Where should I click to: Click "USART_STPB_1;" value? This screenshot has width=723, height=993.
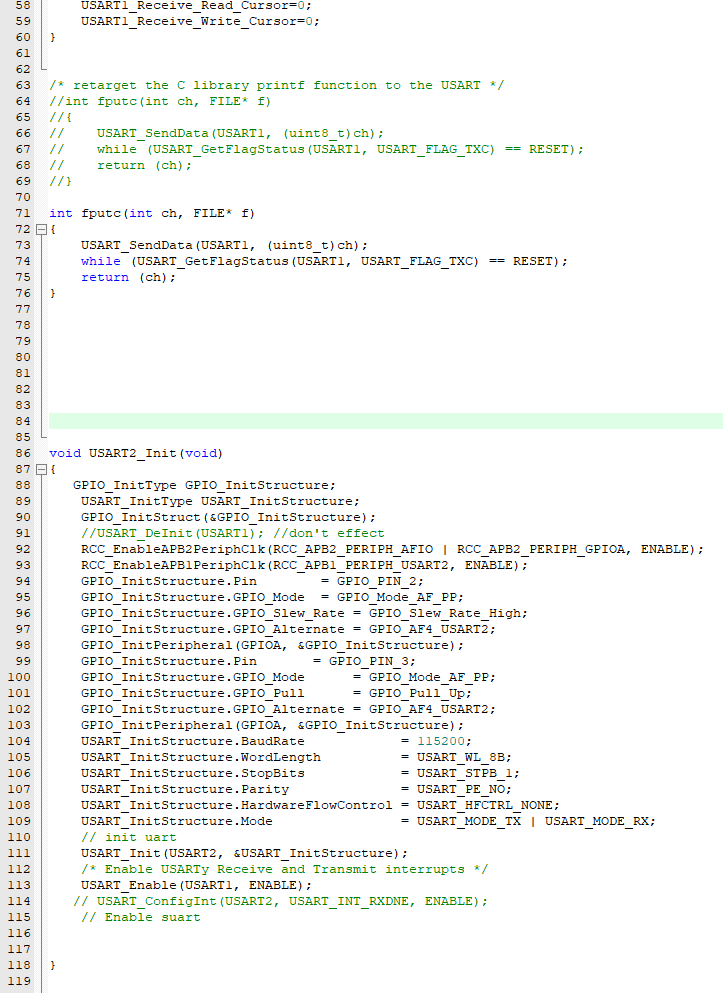pos(468,773)
